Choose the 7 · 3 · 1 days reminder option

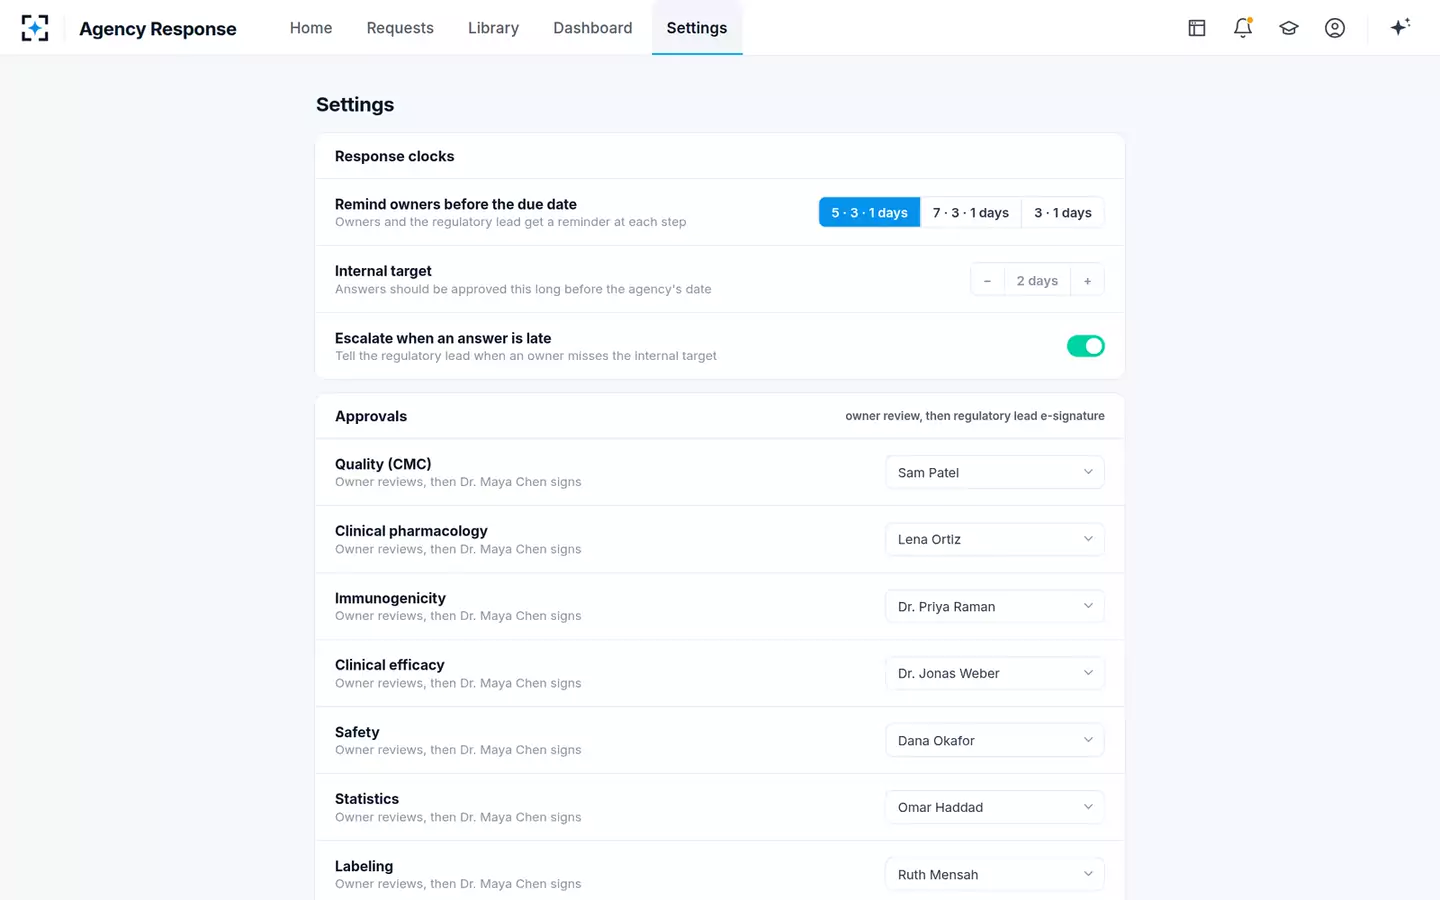(971, 213)
